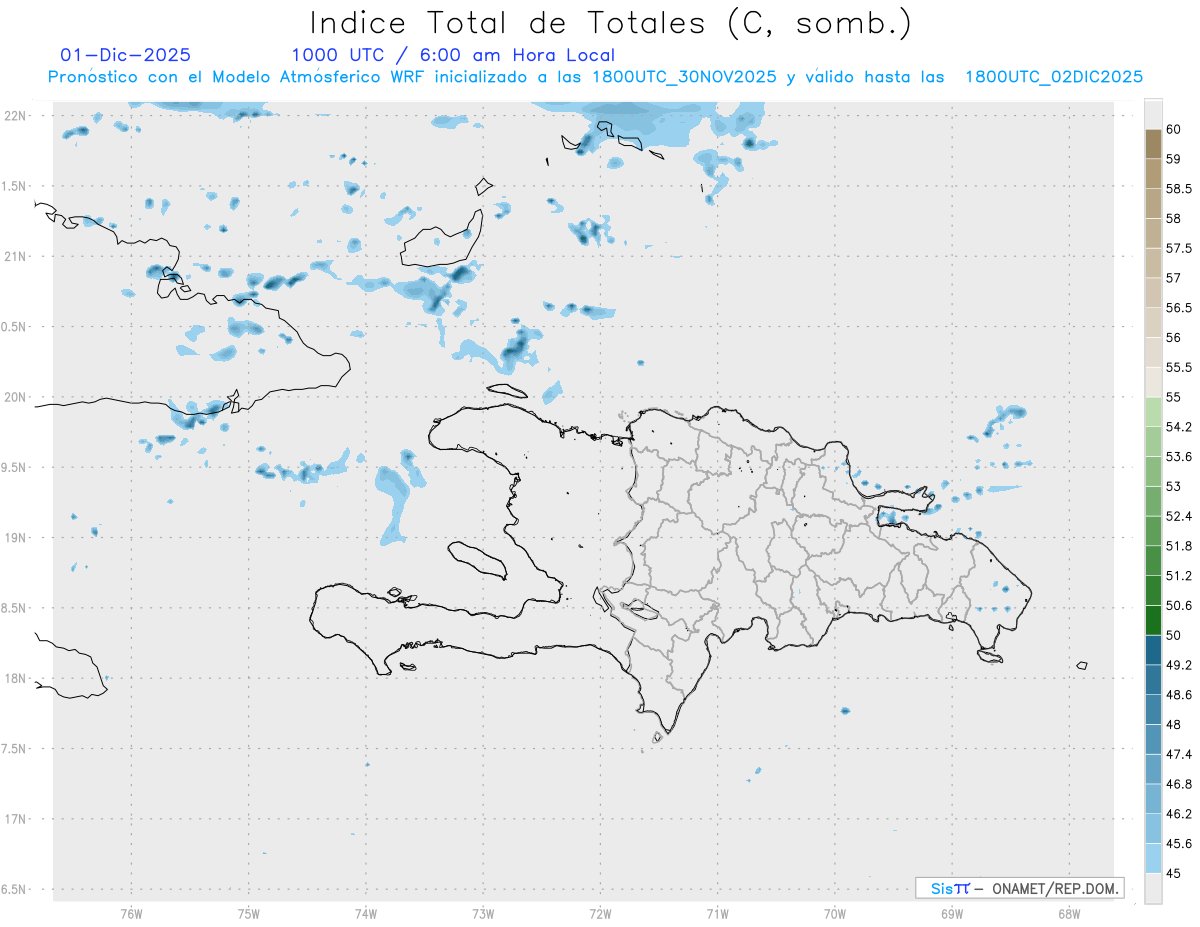The height and width of the screenshot is (927, 1200).
Task: Click the '76W' longitude label
Action: click(x=131, y=913)
